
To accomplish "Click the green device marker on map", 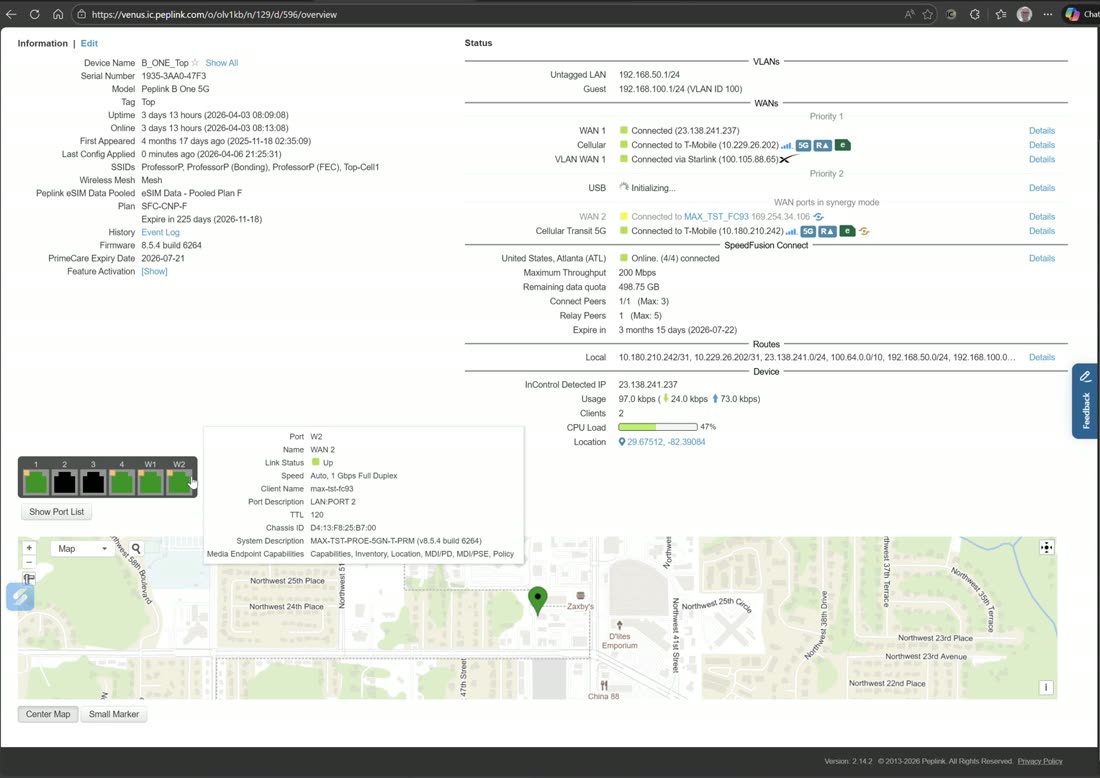I will click(x=537, y=601).
